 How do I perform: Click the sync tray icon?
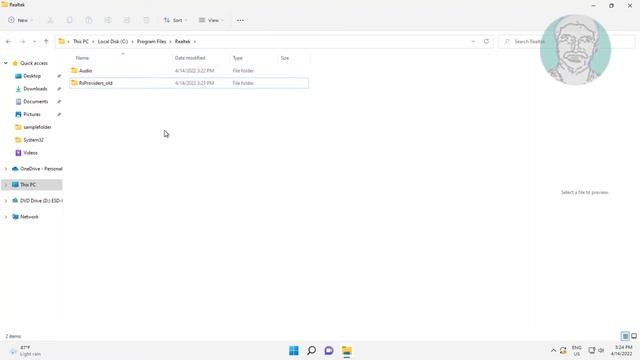[x=563, y=351]
